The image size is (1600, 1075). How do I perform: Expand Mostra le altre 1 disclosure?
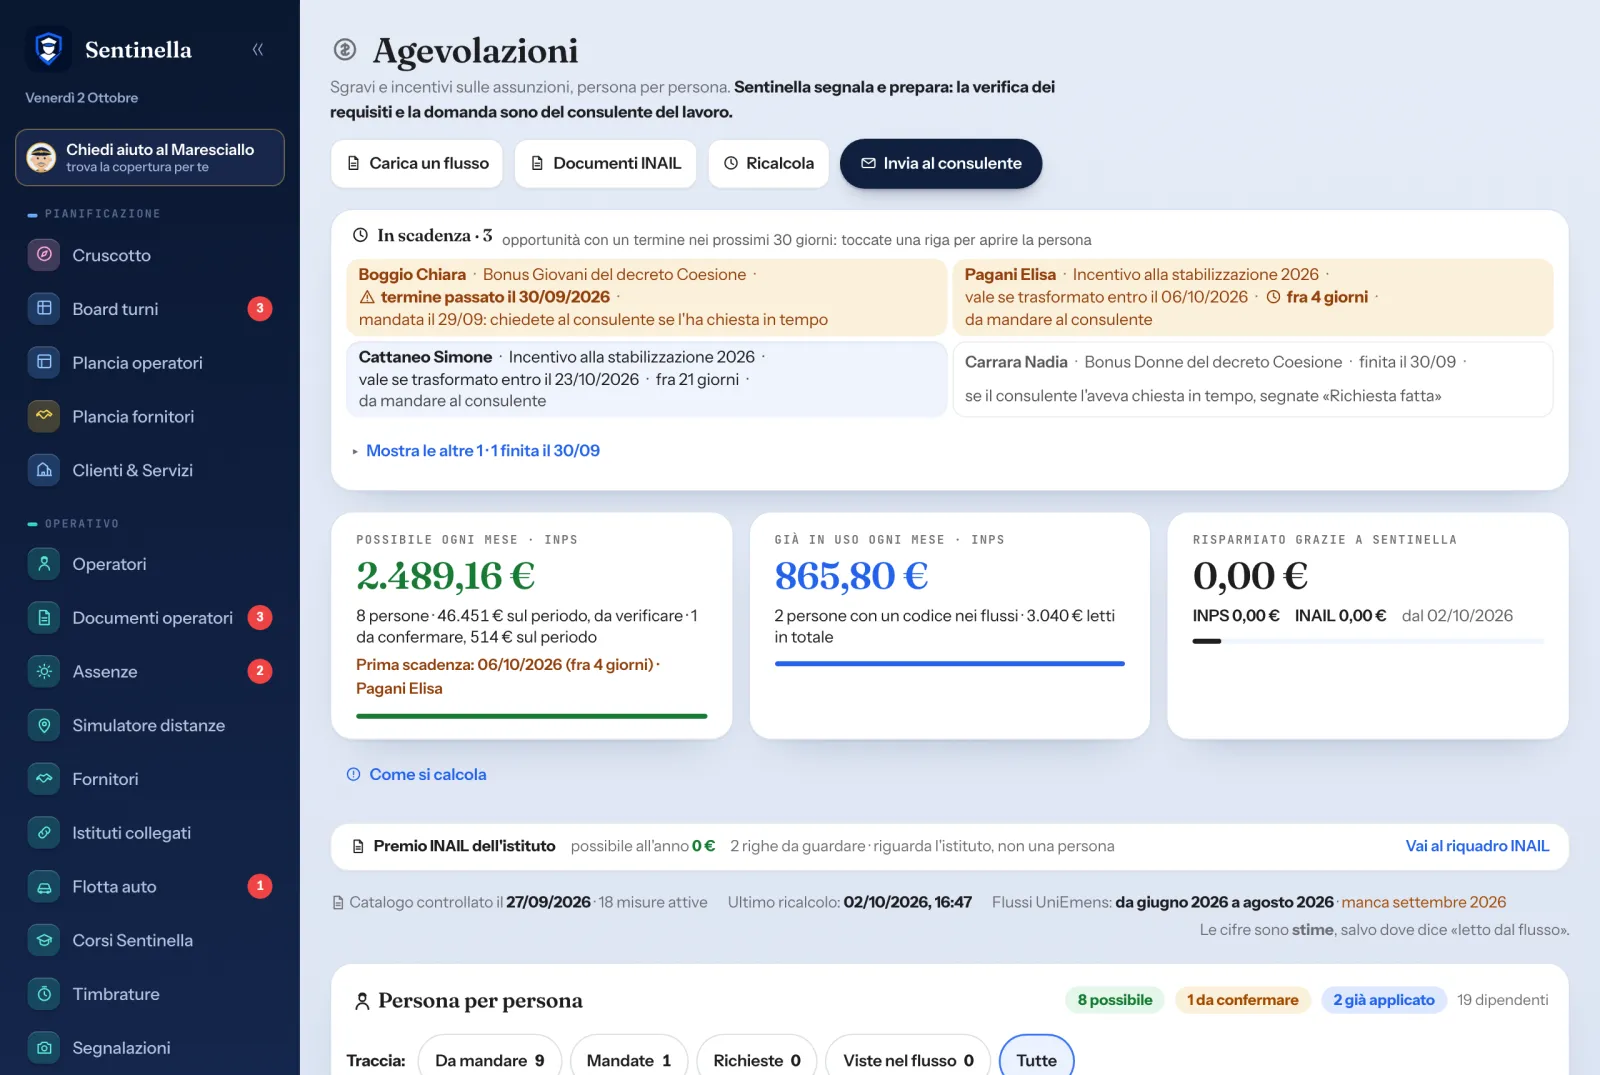point(476,451)
